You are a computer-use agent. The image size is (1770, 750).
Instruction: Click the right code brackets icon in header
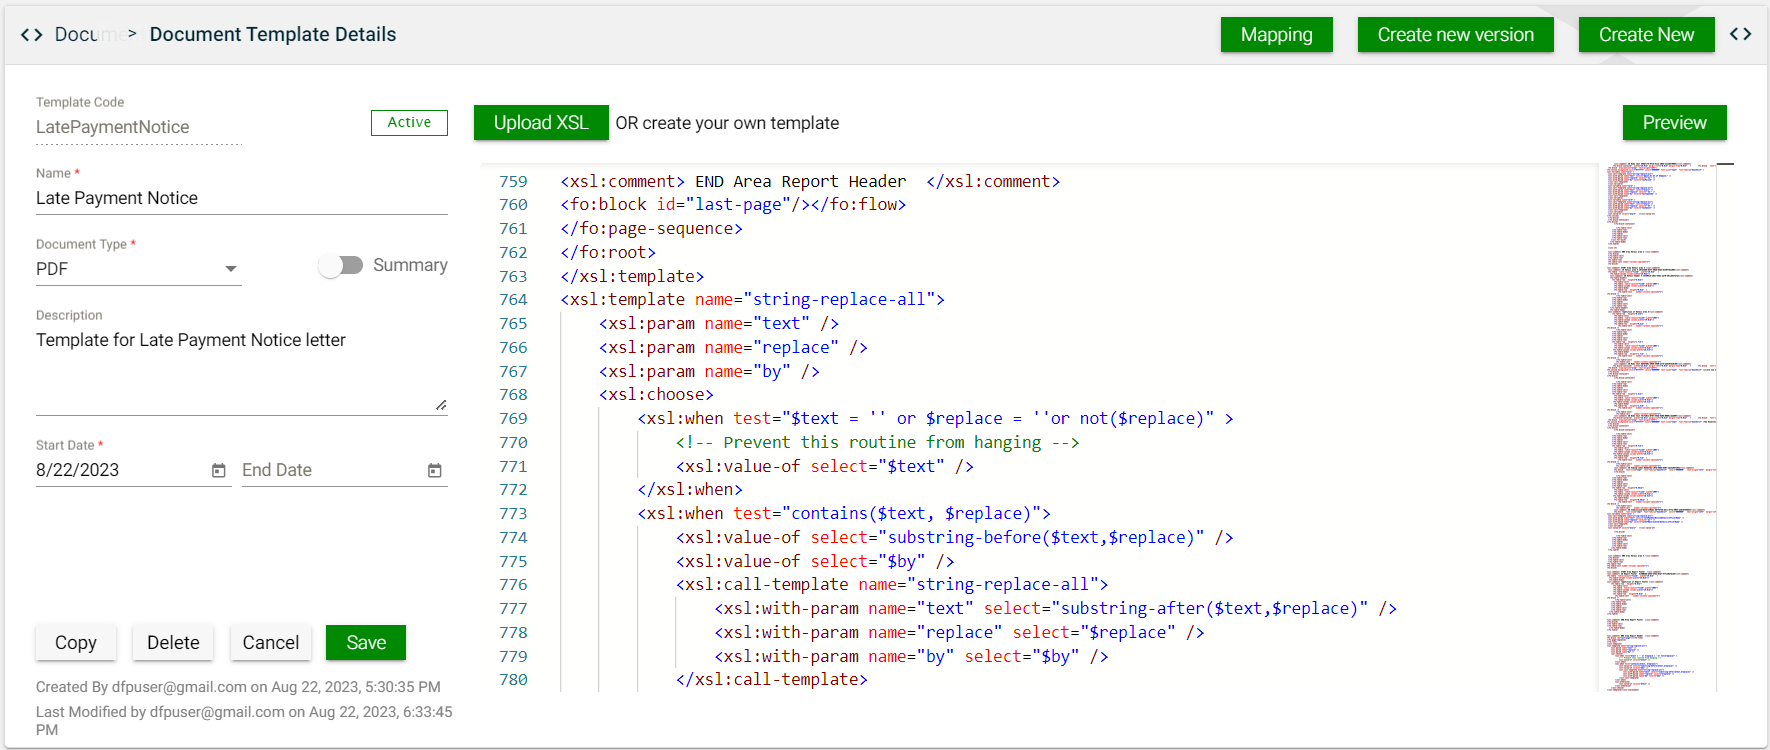tap(1740, 34)
